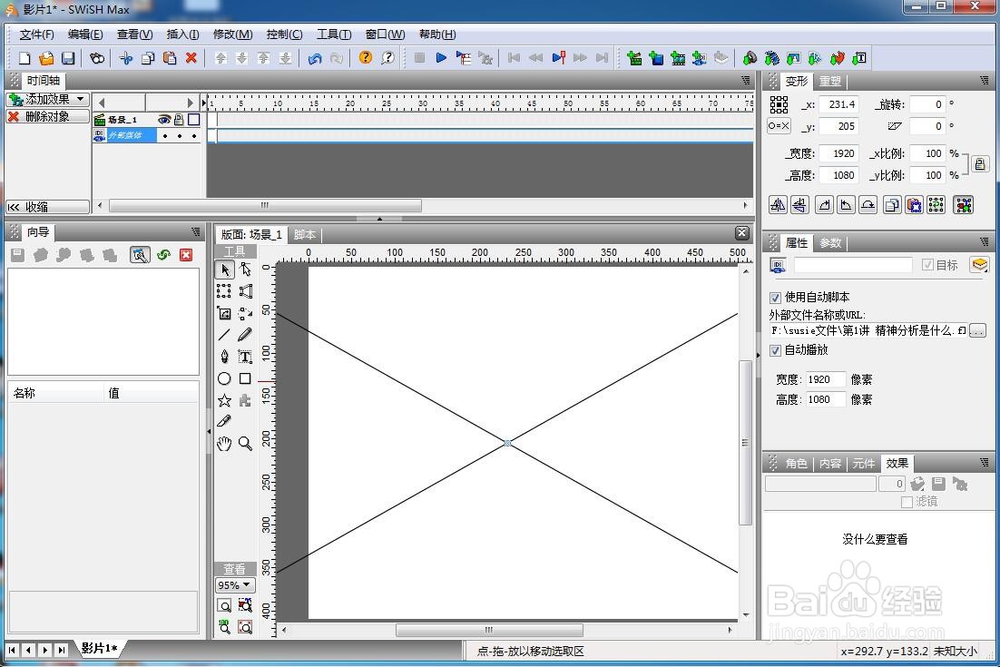The width and height of the screenshot is (1000, 667).
Task: Switch to the 重塑 tab
Action: [x=830, y=81]
